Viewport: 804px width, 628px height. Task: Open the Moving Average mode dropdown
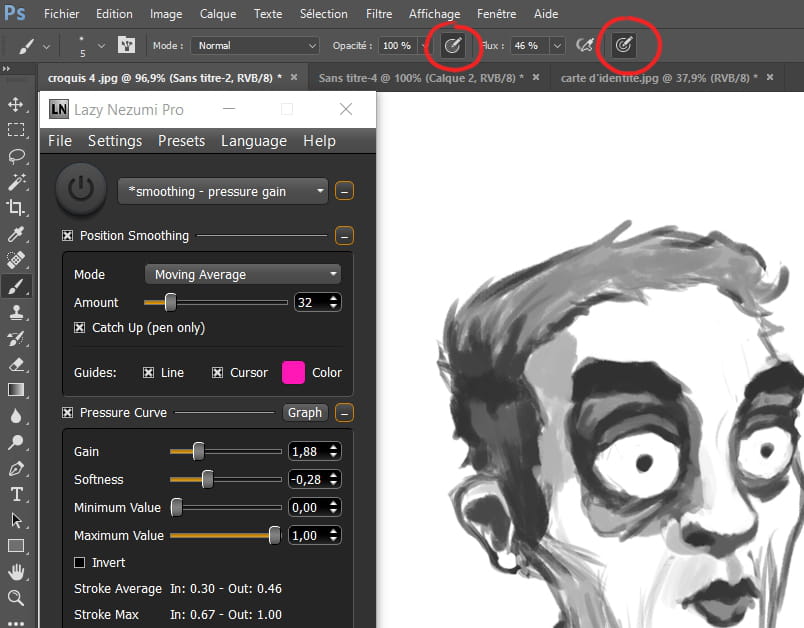click(x=243, y=274)
